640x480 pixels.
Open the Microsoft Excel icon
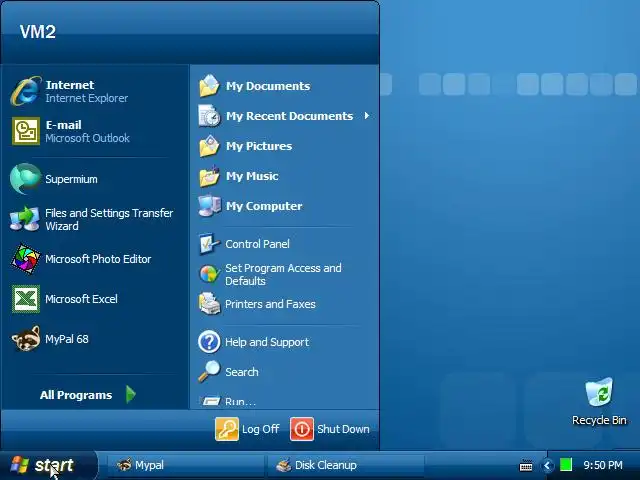[26, 299]
